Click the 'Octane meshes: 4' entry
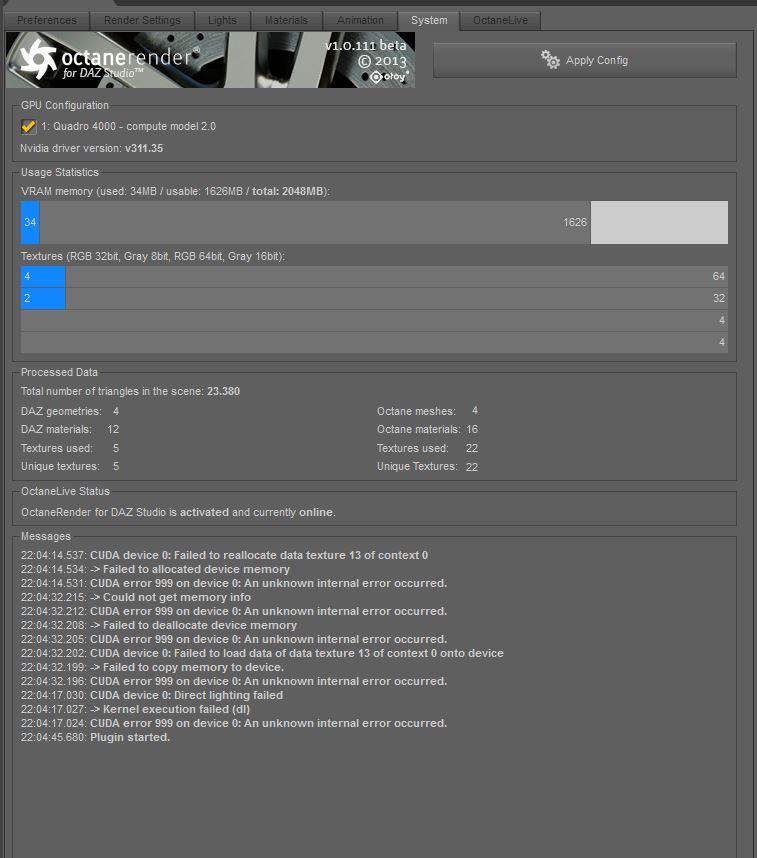 point(427,411)
